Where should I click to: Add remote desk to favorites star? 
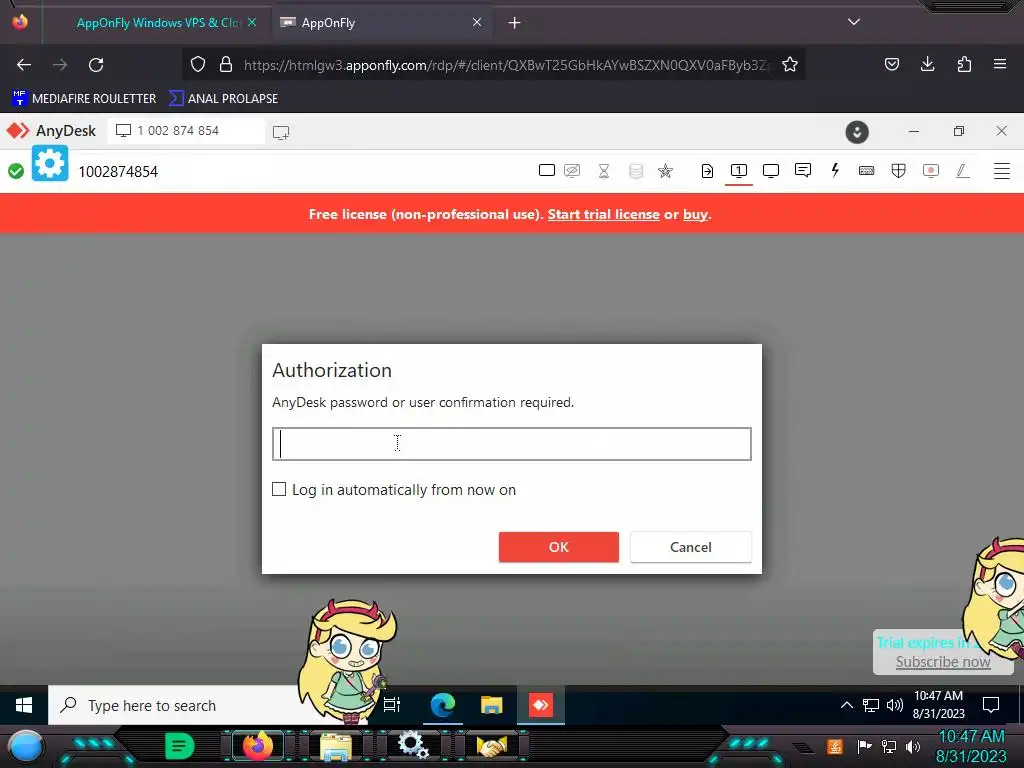coord(665,171)
